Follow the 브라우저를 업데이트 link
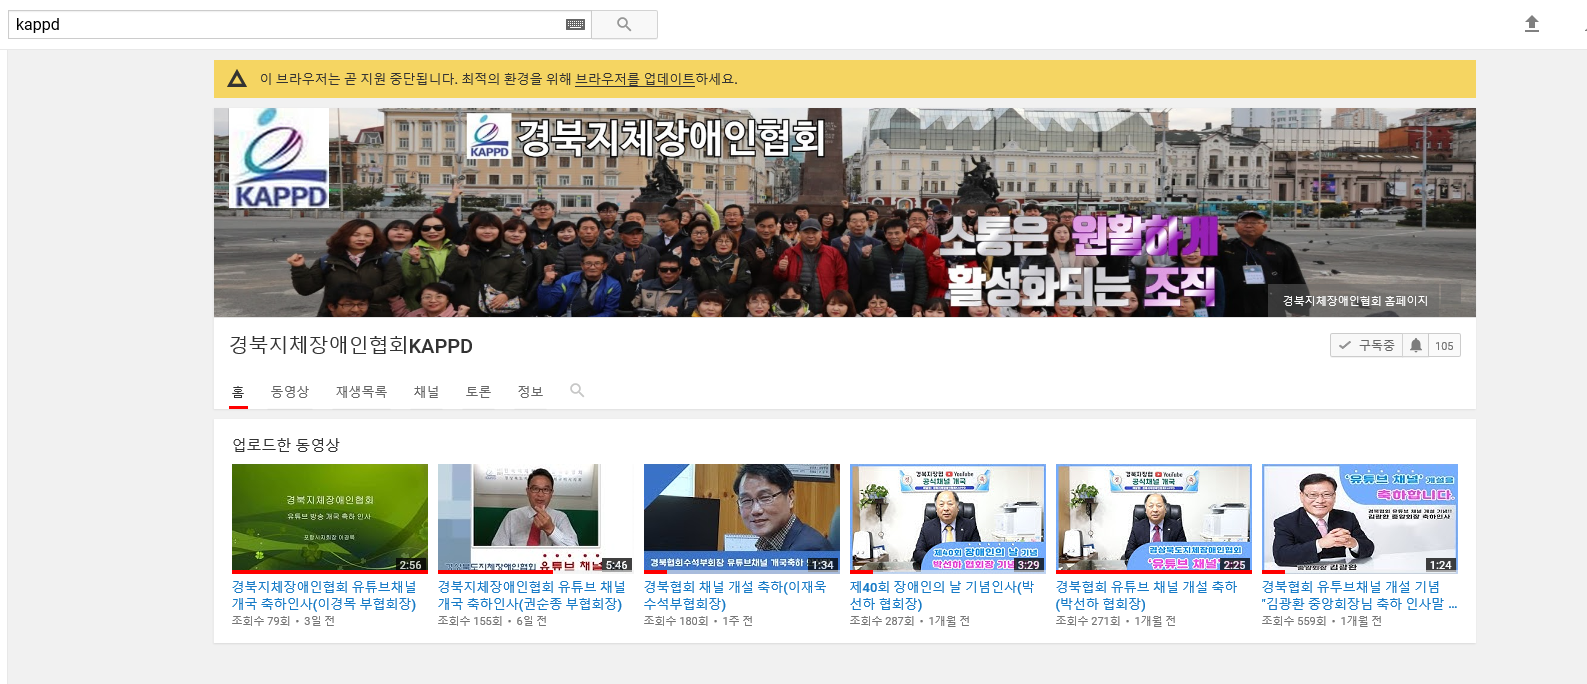1587x684 pixels. (x=634, y=79)
